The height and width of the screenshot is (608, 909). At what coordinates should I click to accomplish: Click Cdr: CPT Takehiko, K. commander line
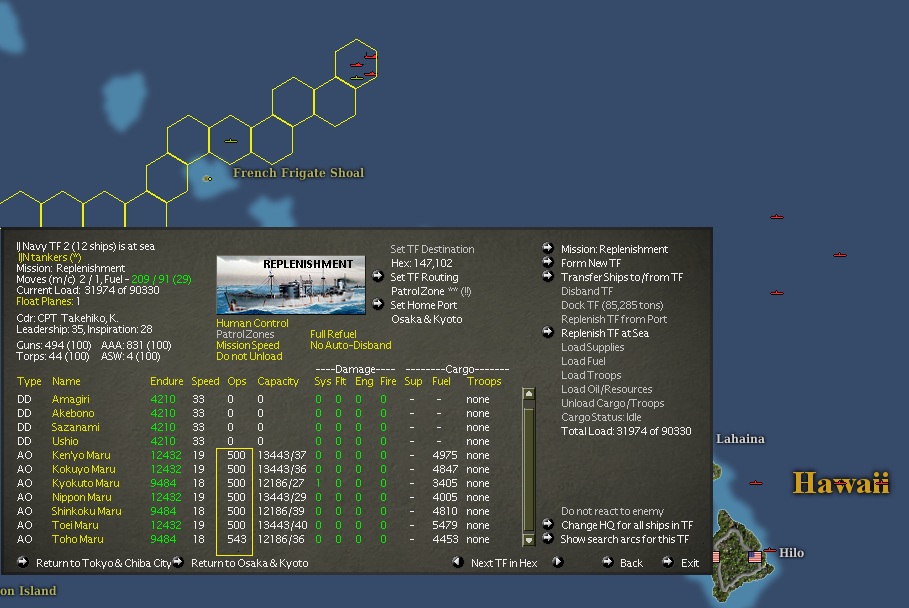coord(67,318)
